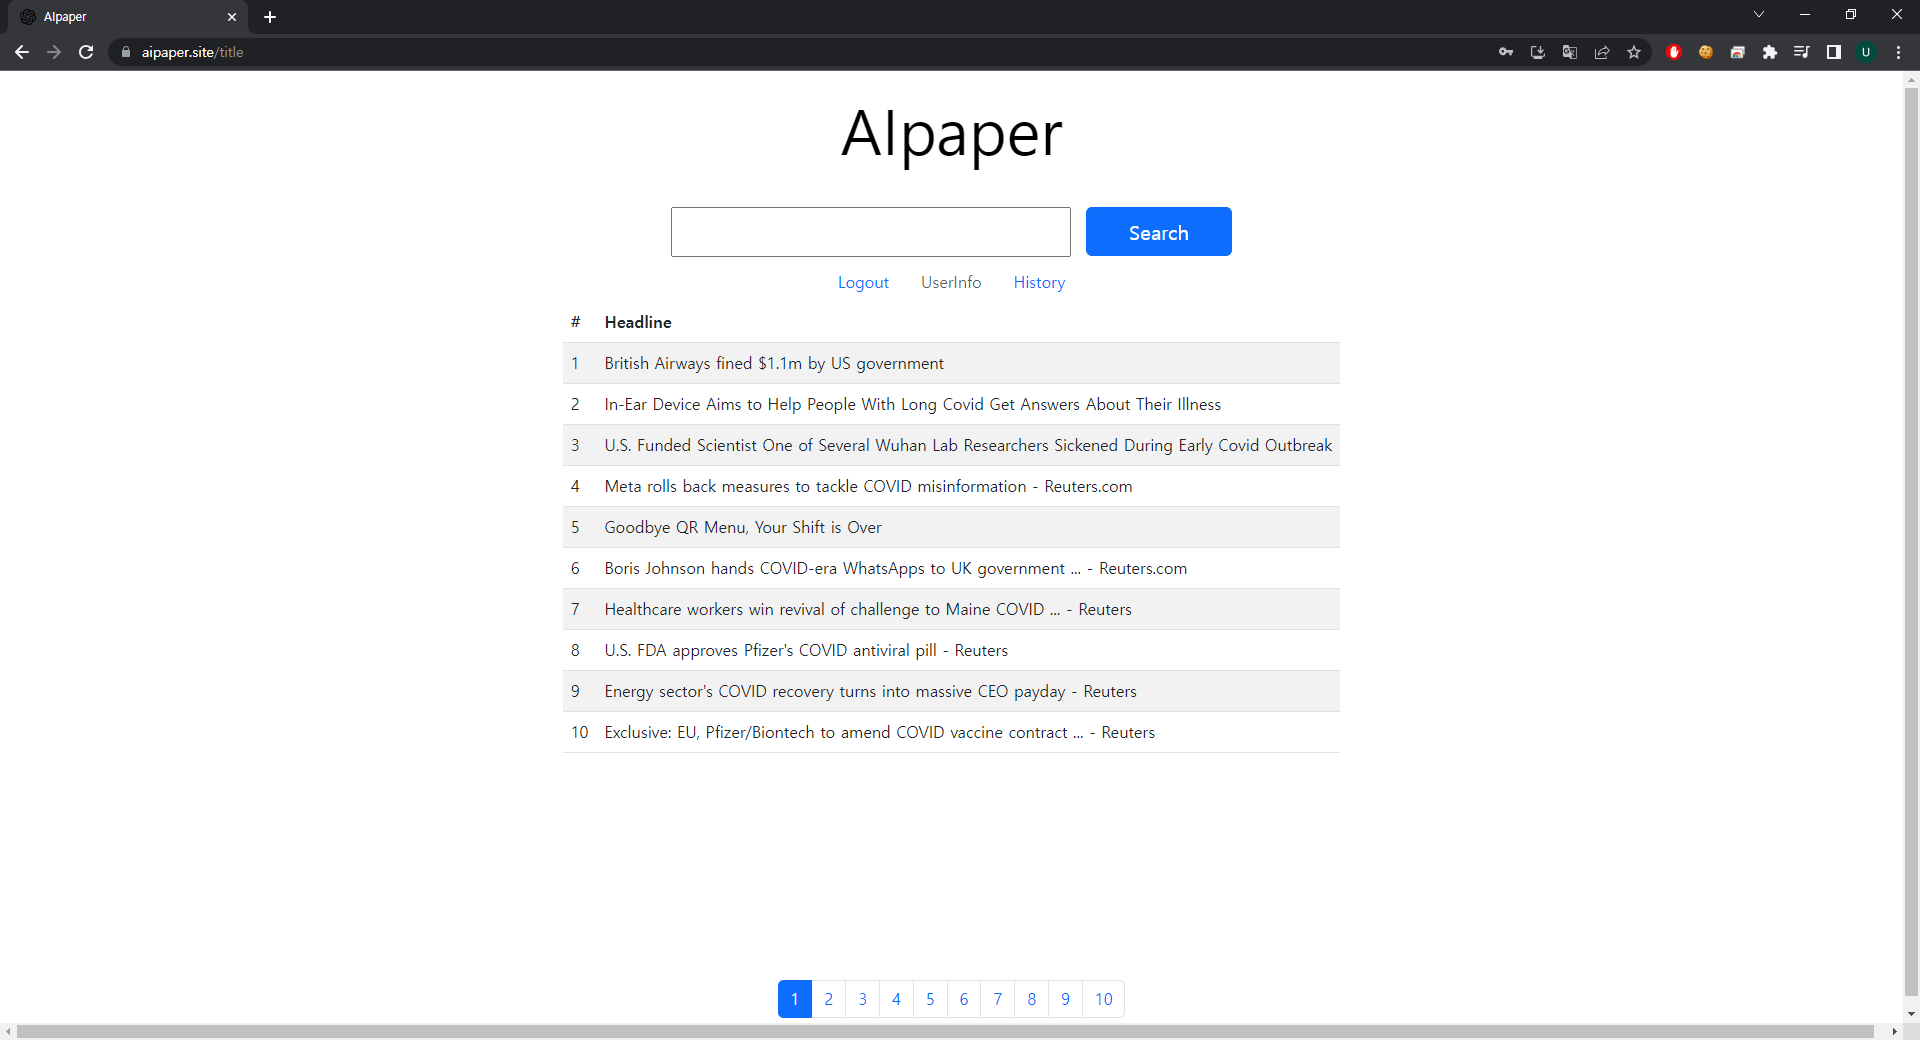Go to pagination page 5
The image size is (1920, 1046).
pyautogui.click(x=930, y=999)
